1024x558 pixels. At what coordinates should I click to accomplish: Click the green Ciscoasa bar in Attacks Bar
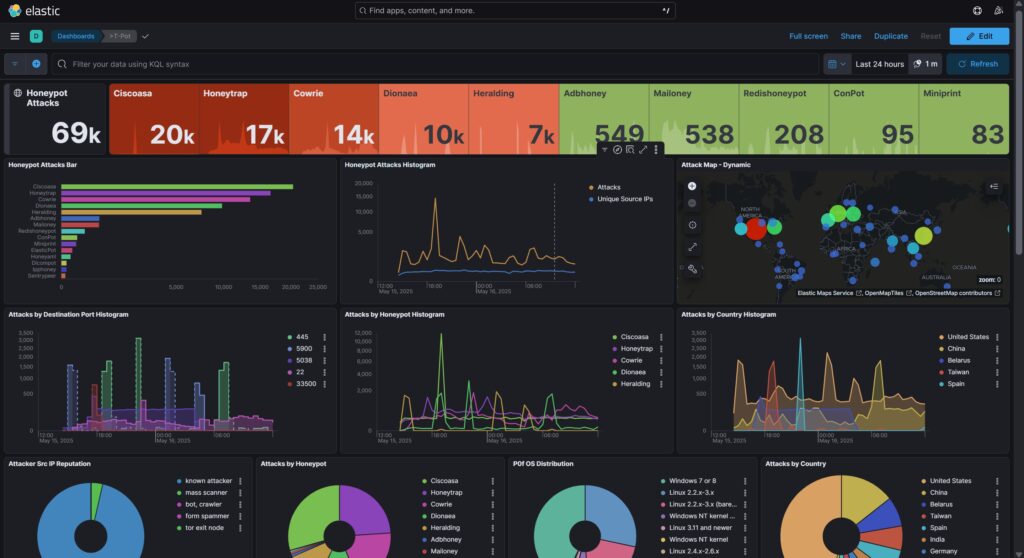pyautogui.click(x=177, y=187)
